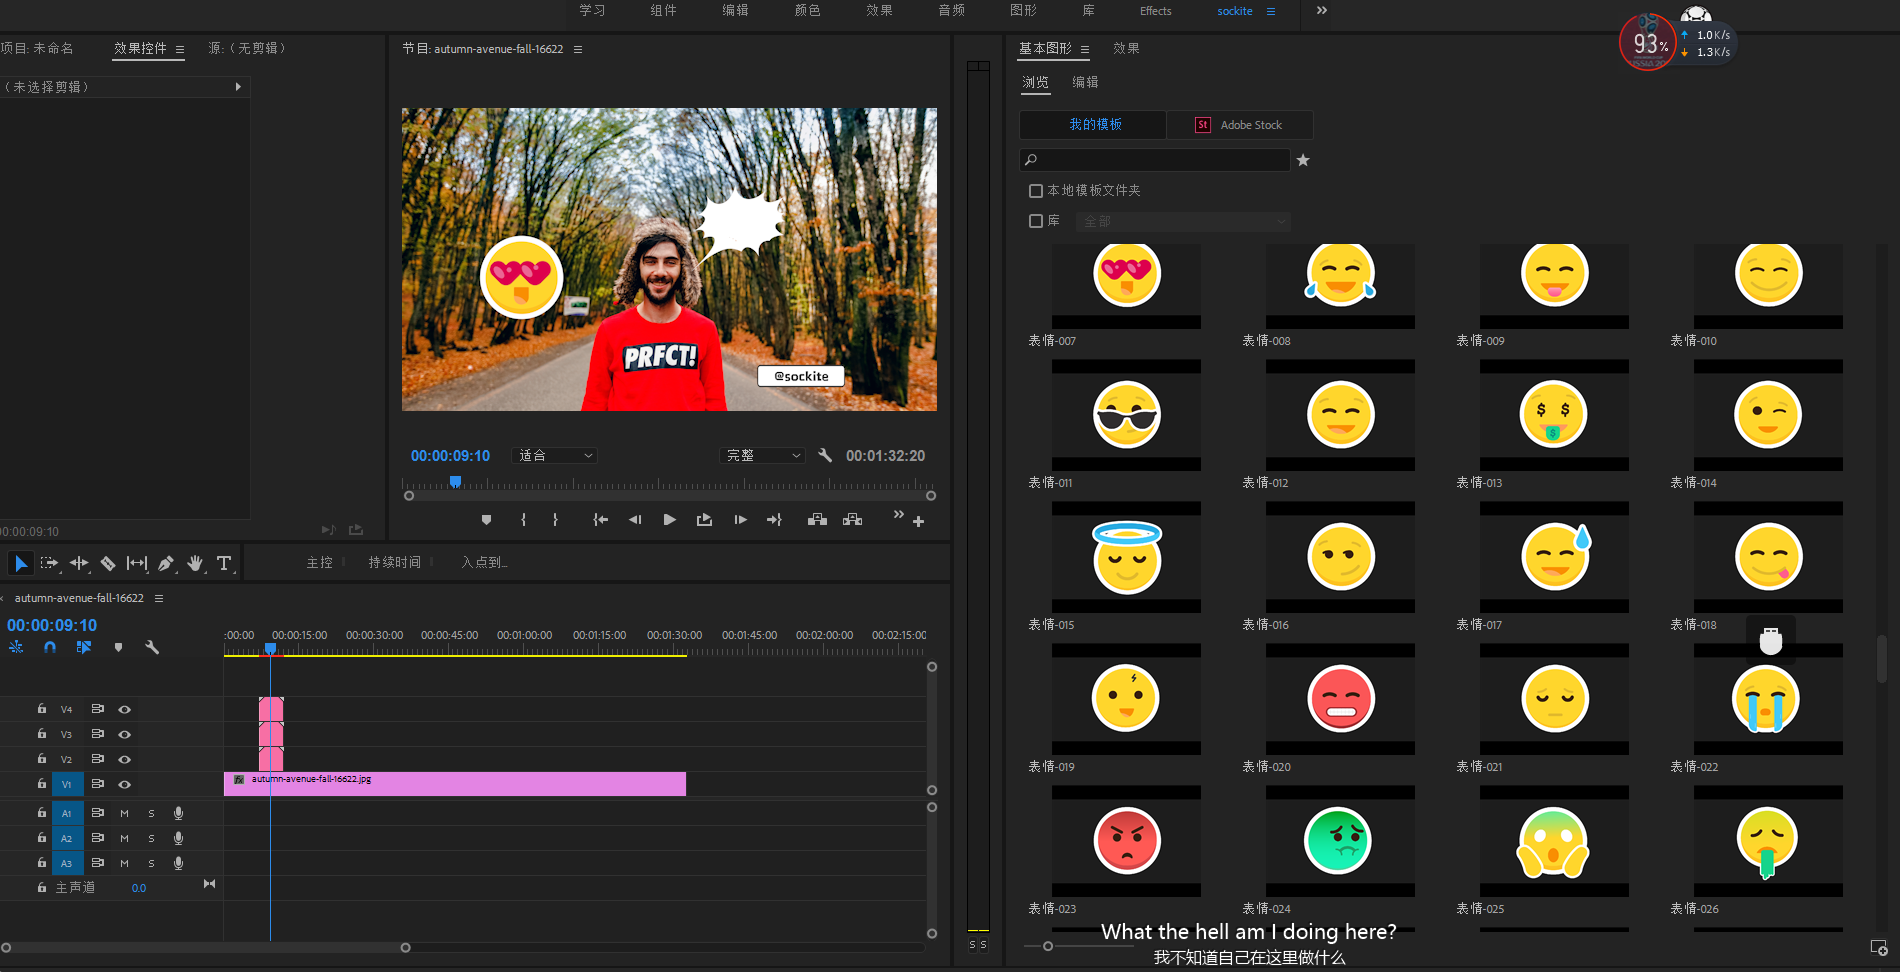Image resolution: width=1900 pixels, height=972 pixels.
Task: Go to In point in Program monitor
Action: [600, 520]
